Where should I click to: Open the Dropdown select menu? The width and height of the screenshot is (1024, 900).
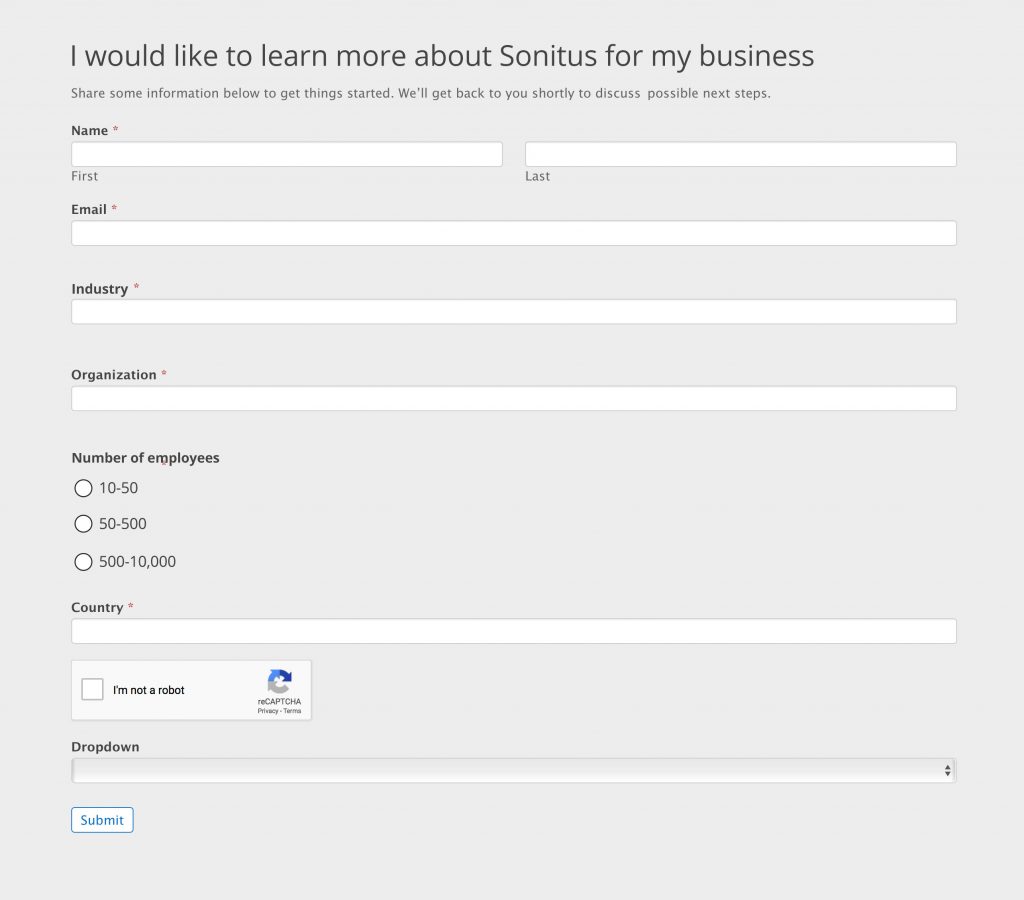[513, 769]
